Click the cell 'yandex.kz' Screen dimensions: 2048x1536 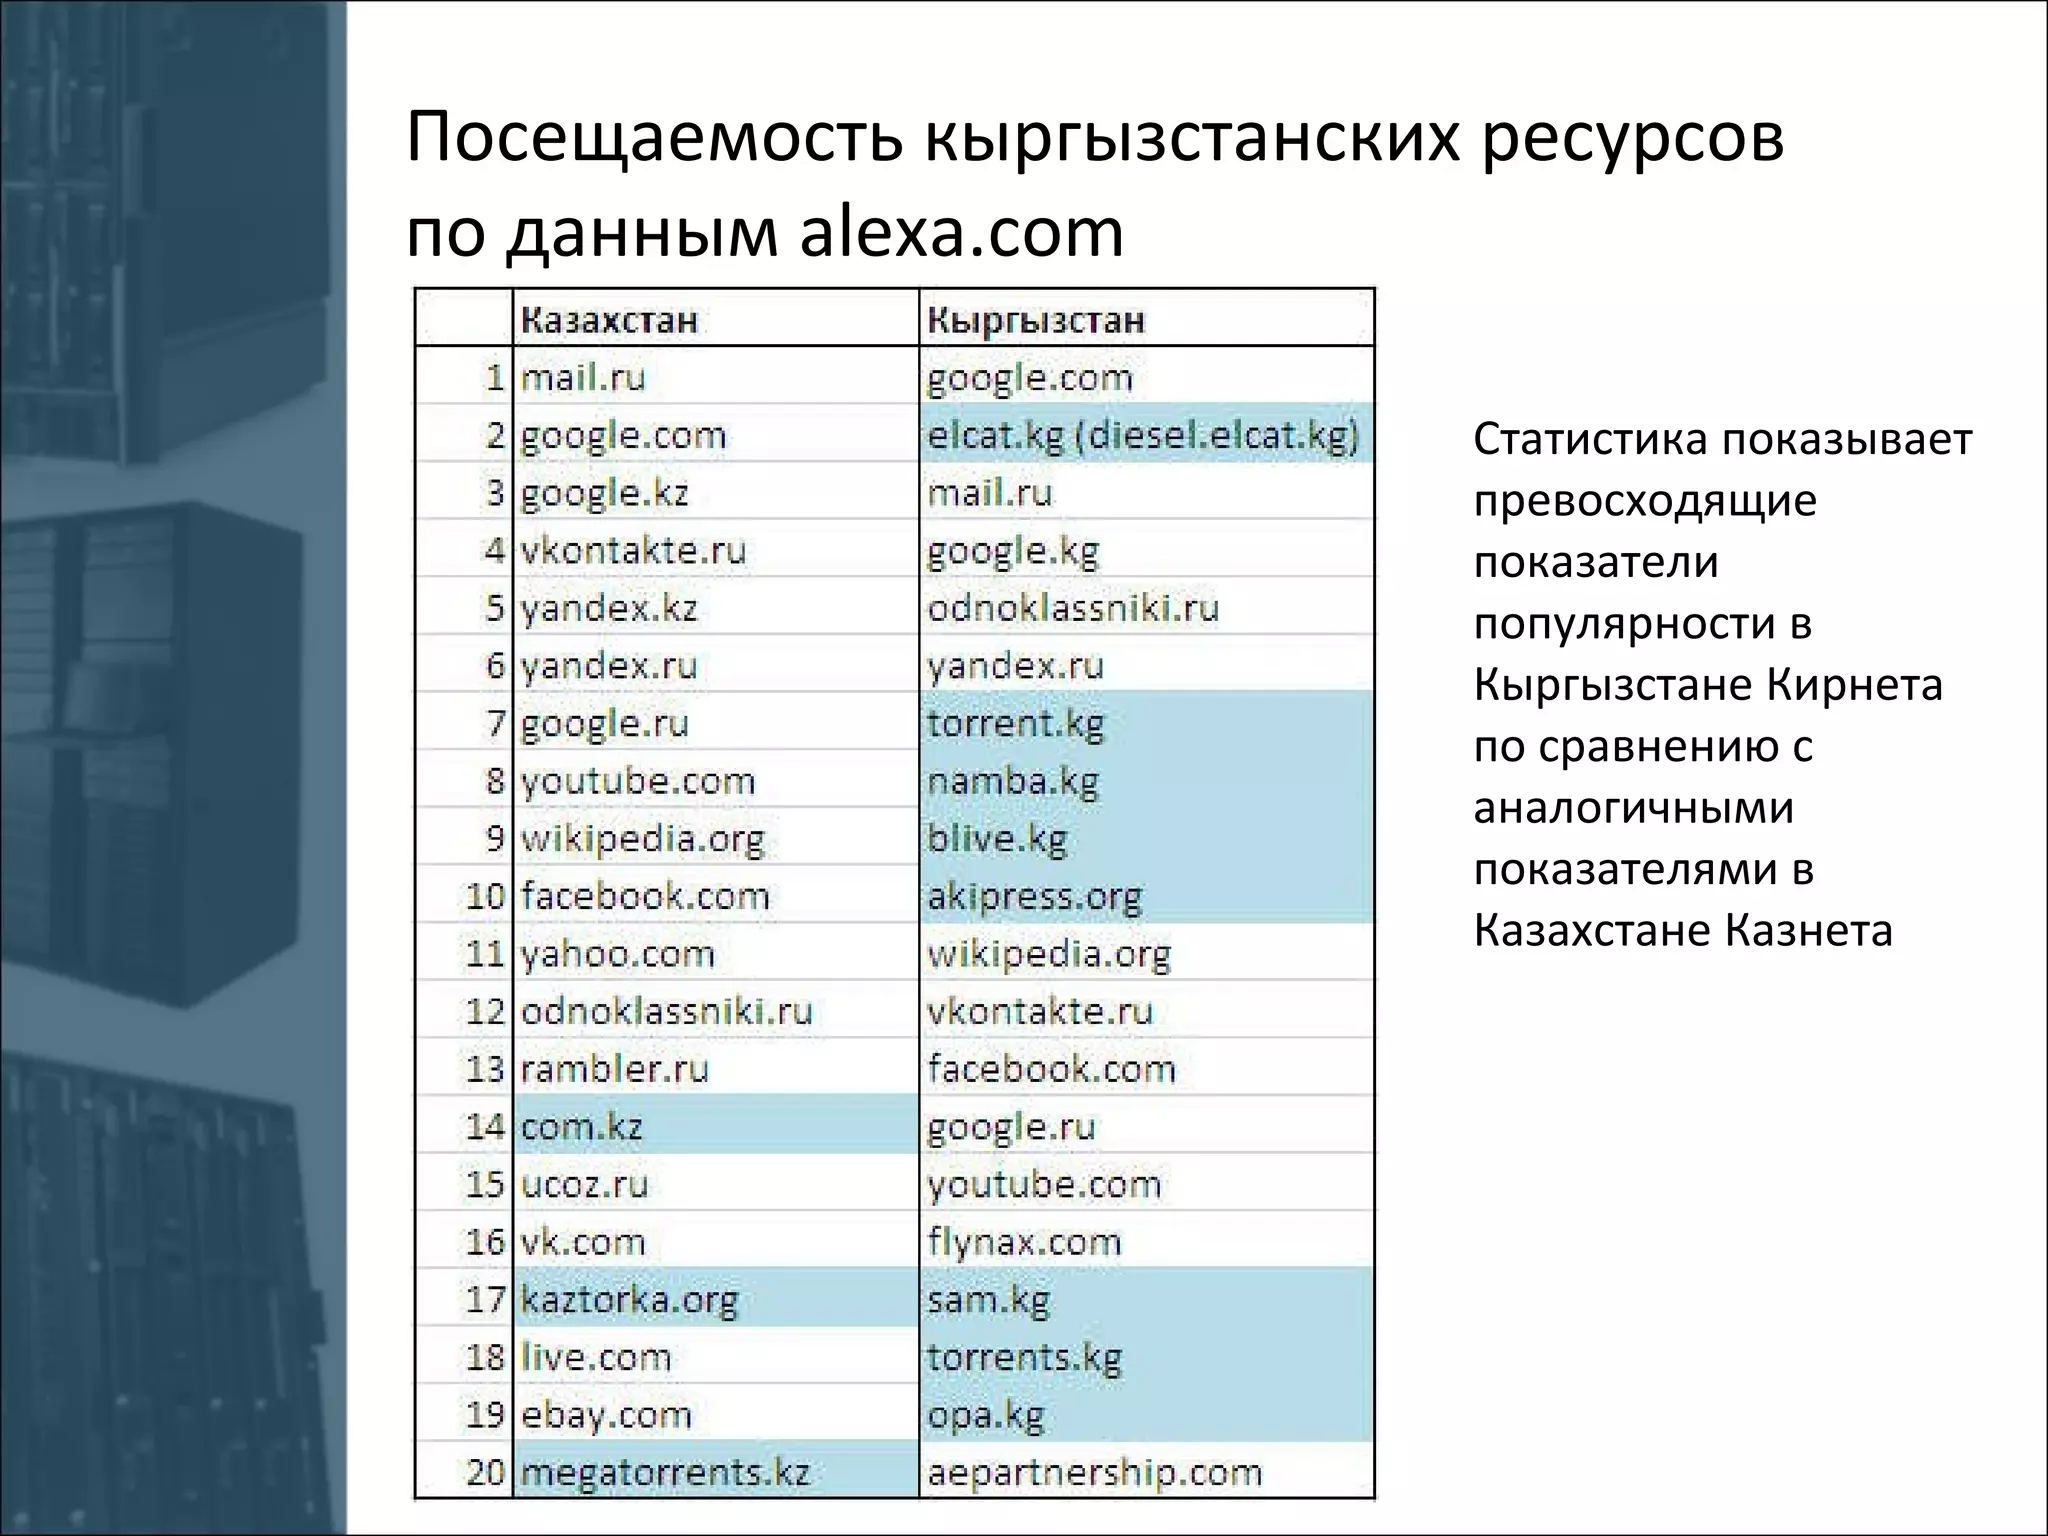tap(716, 607)
